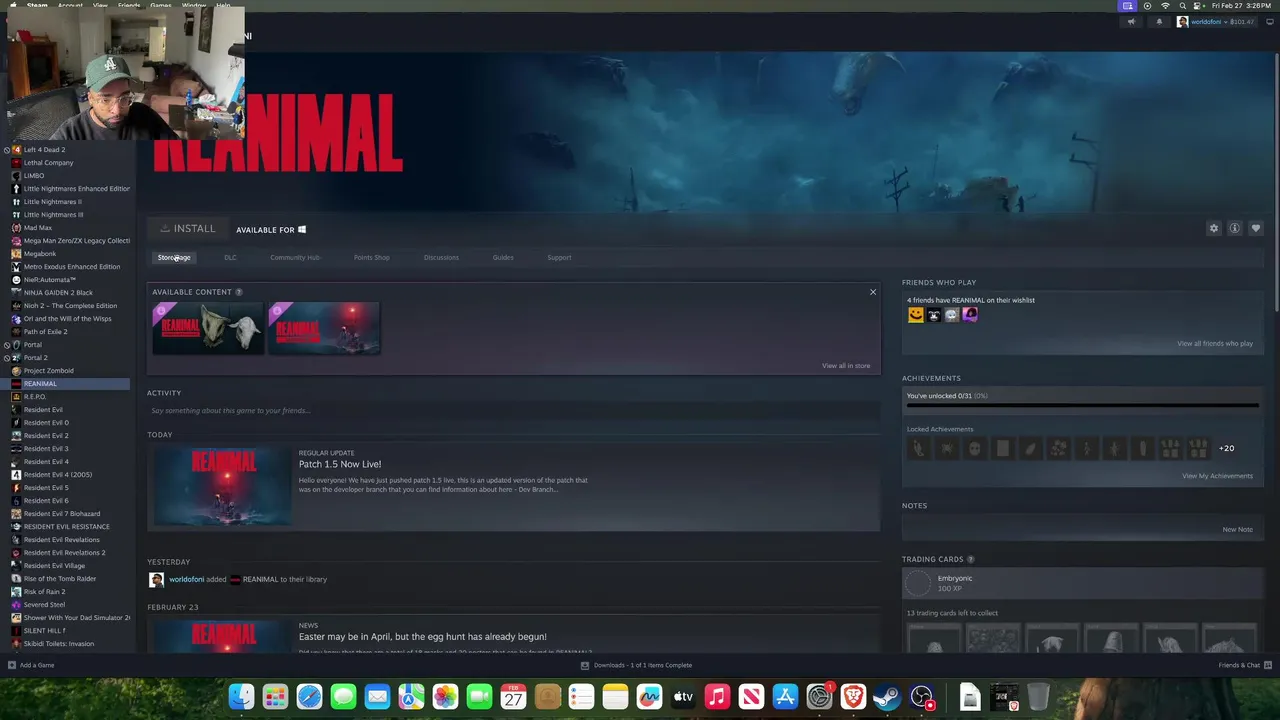
Task: Open the DLC tab
Action: 230,258
